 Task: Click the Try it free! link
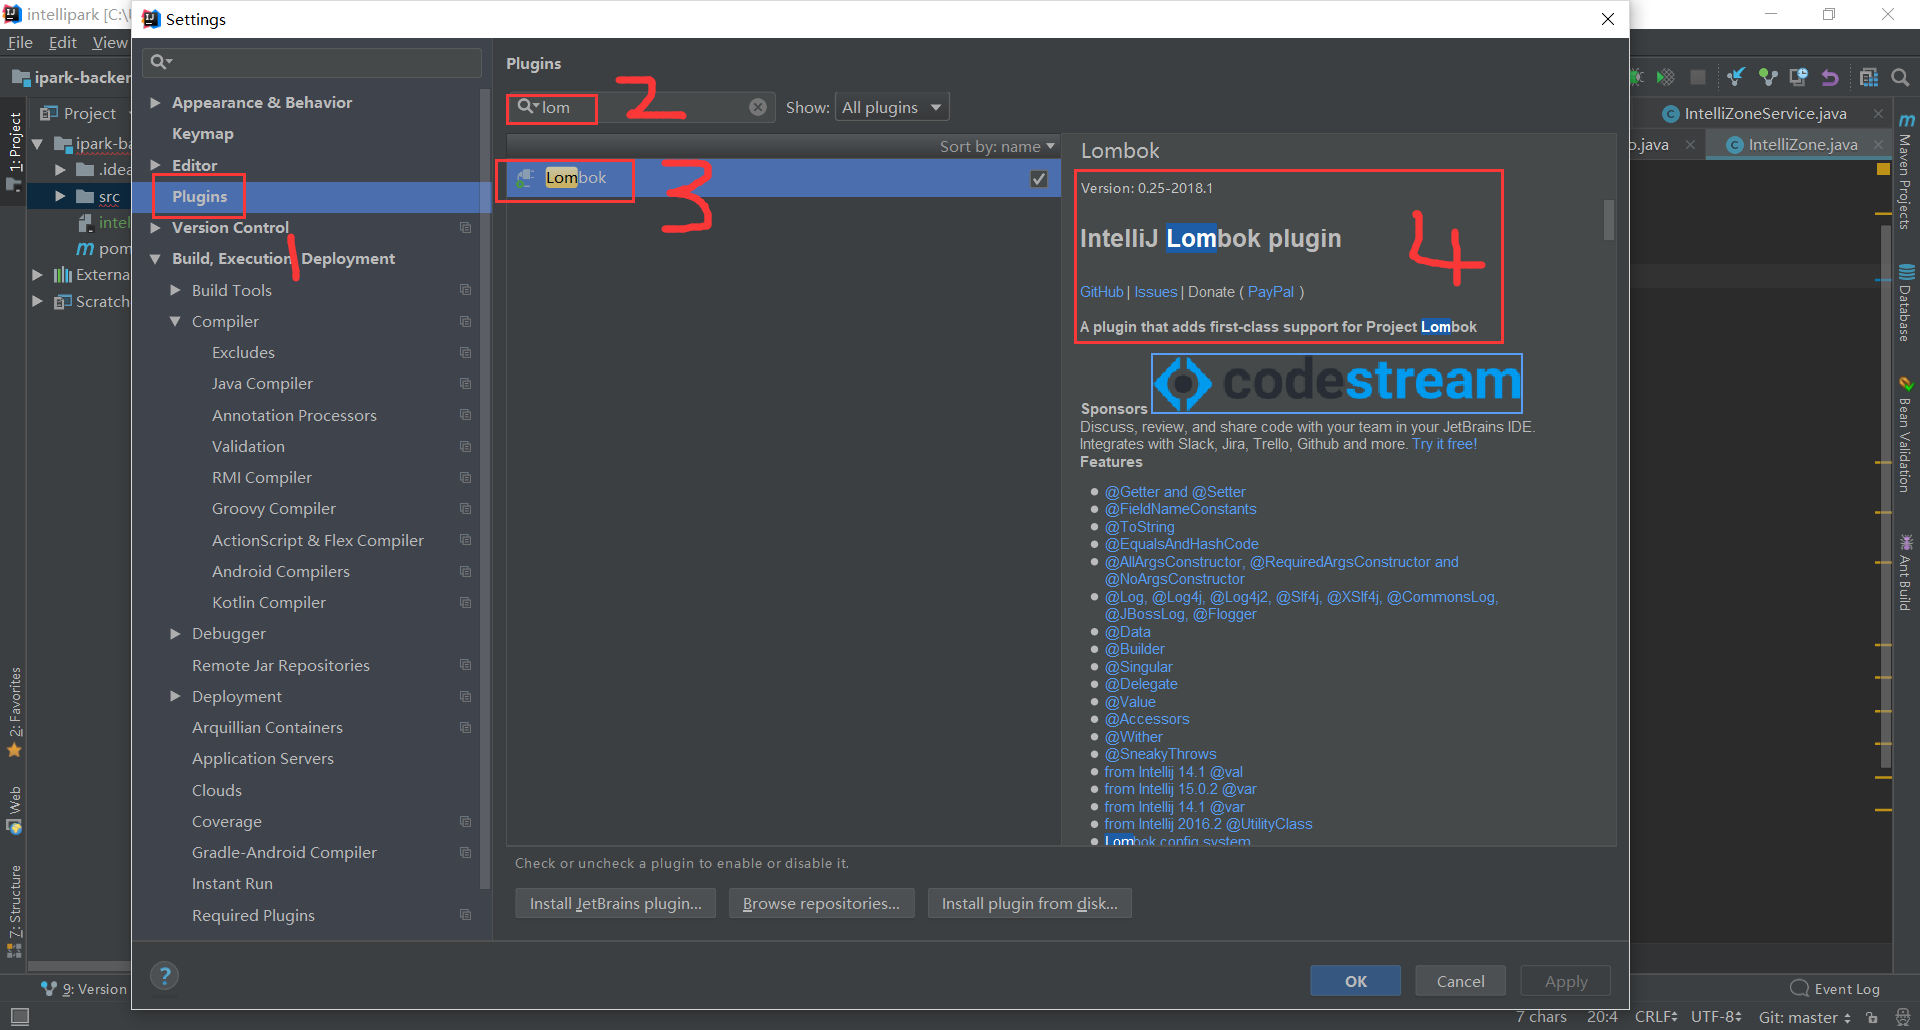point(1444,444)
